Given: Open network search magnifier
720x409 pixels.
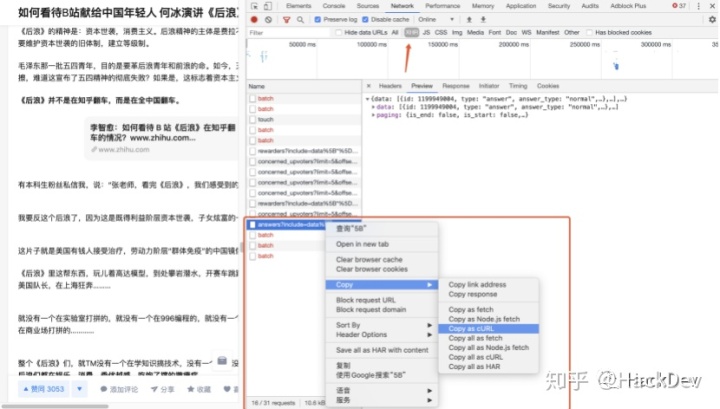Looking at the screenshot, I should point(300,20).
